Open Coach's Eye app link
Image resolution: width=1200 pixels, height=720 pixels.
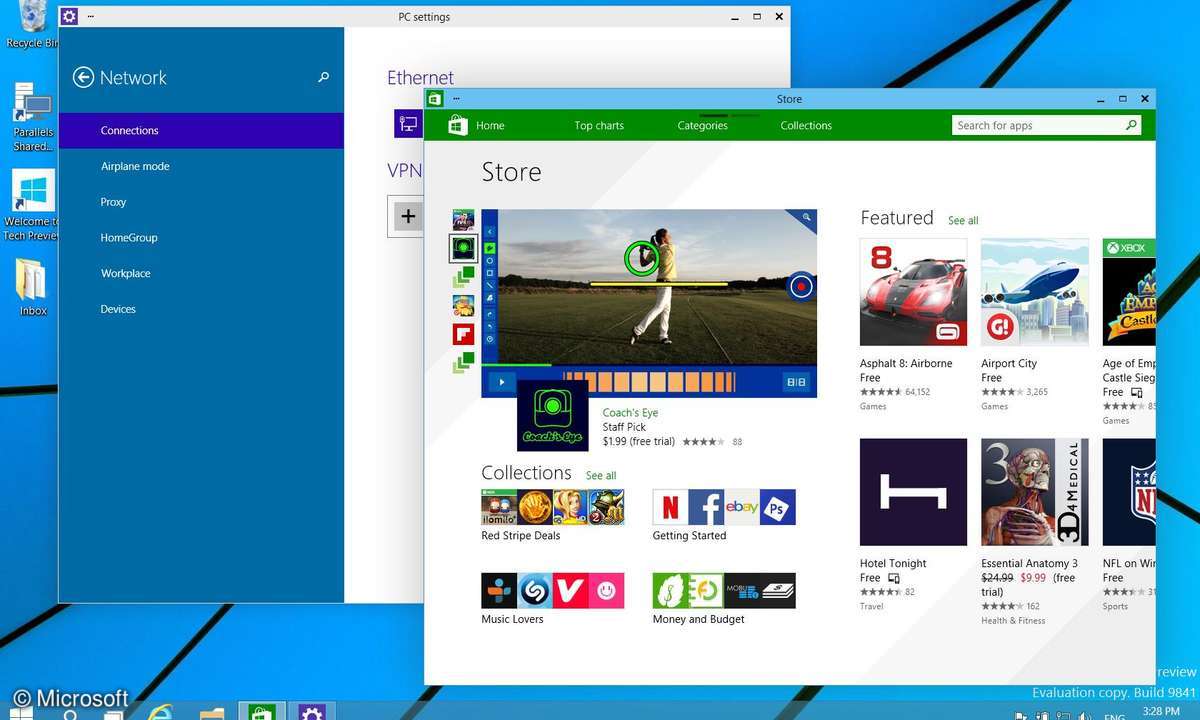coord(630,412)
